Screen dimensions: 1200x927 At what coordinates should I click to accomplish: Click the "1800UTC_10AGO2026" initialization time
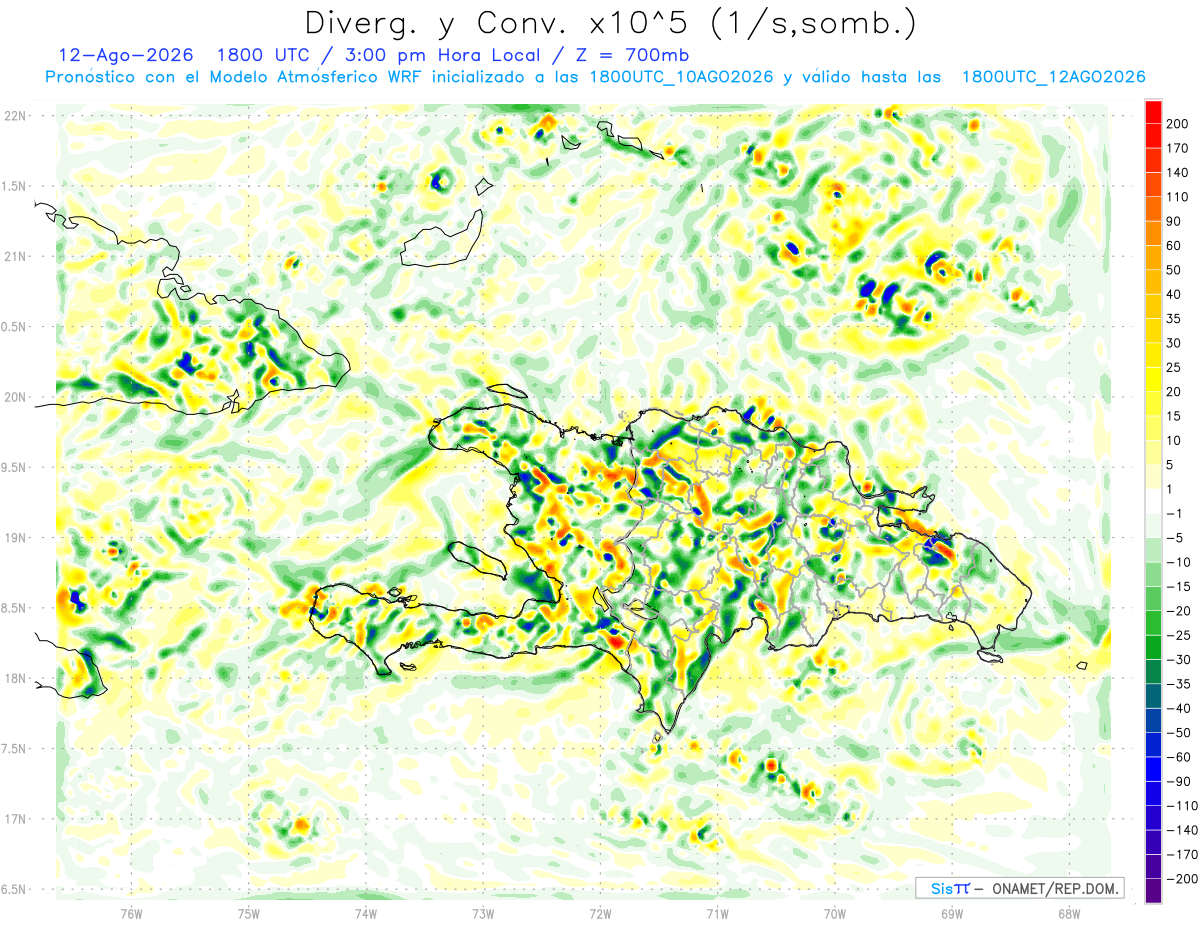pos(681,77)
